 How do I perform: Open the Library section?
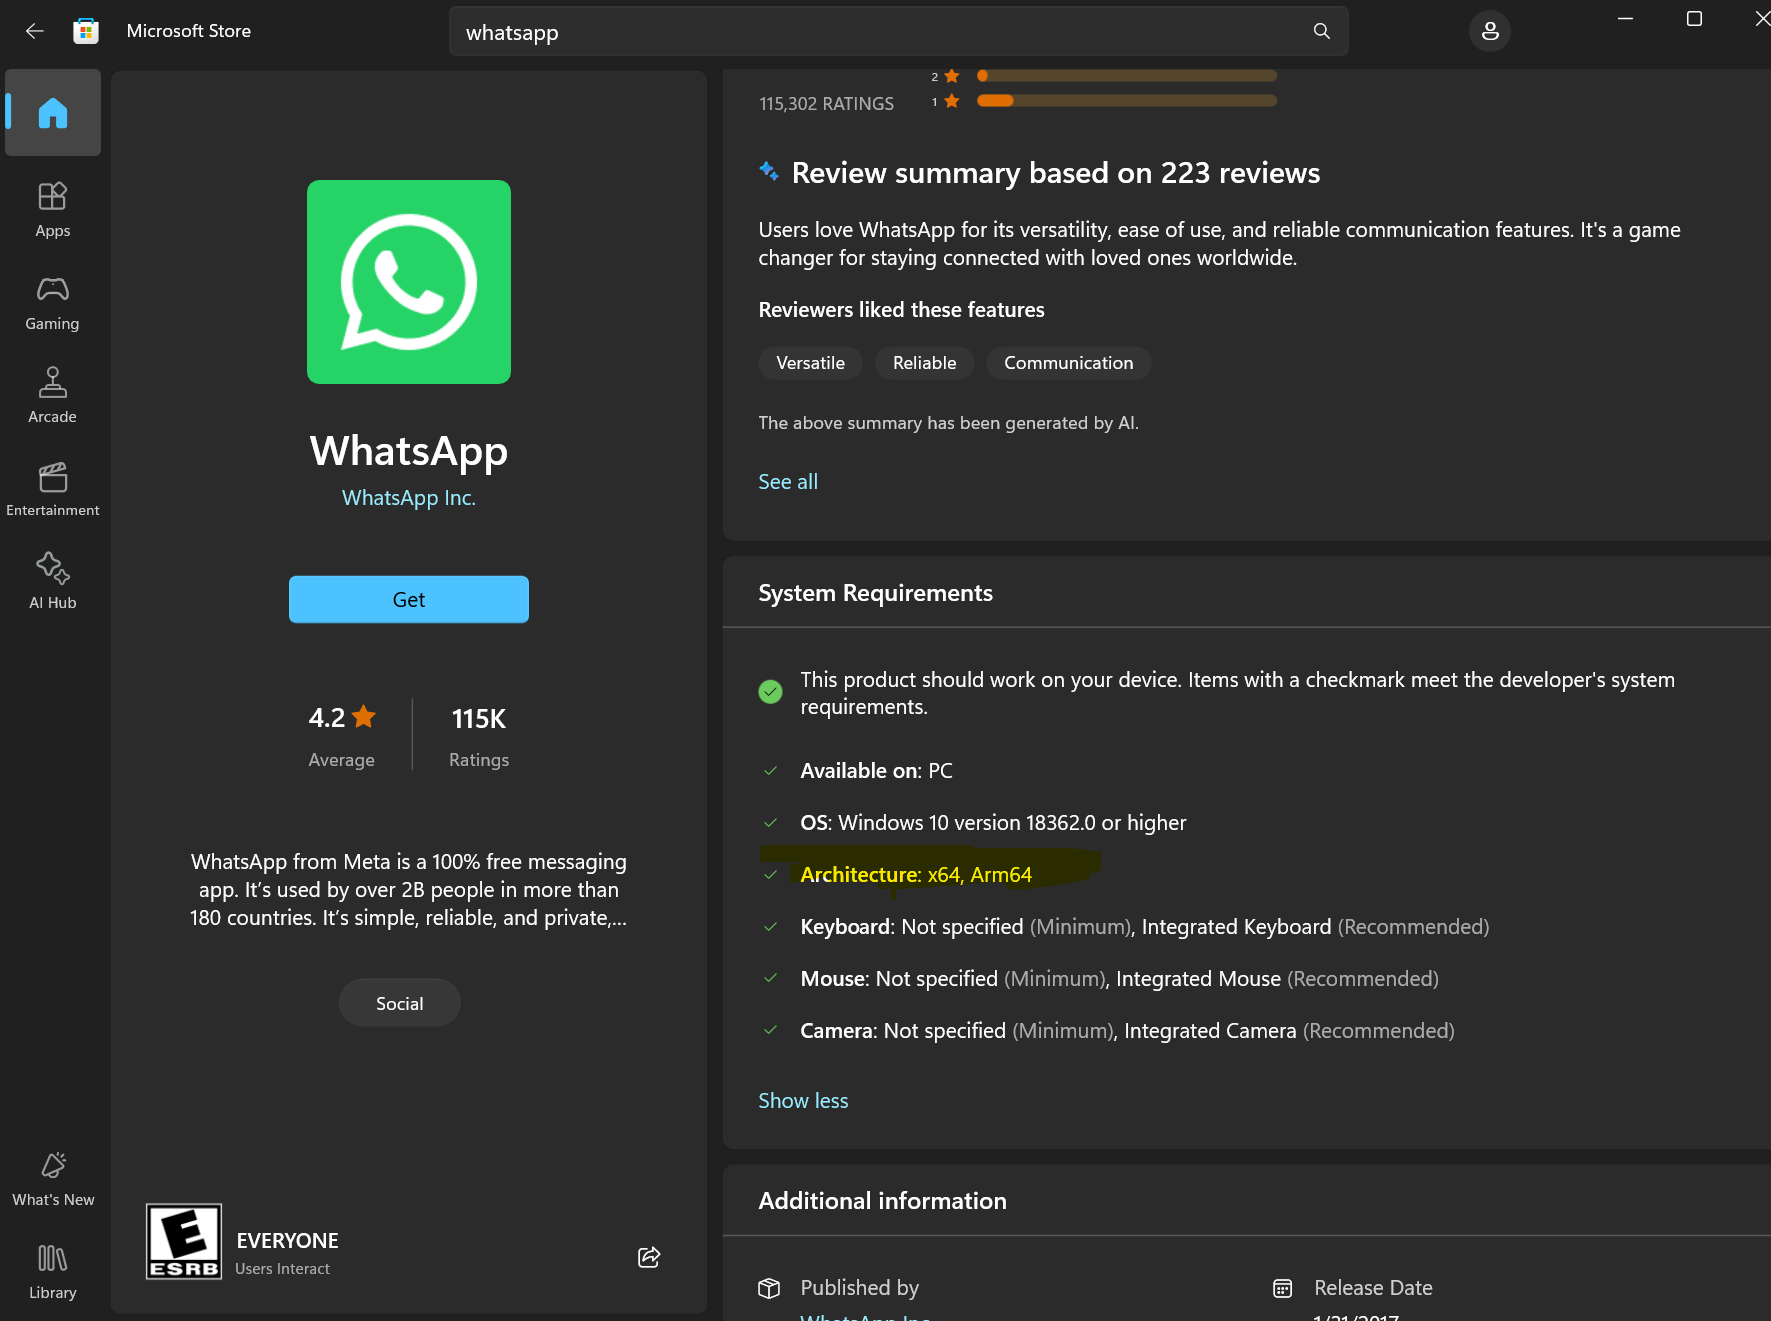pyautogui.click(x=53, y=1271)
